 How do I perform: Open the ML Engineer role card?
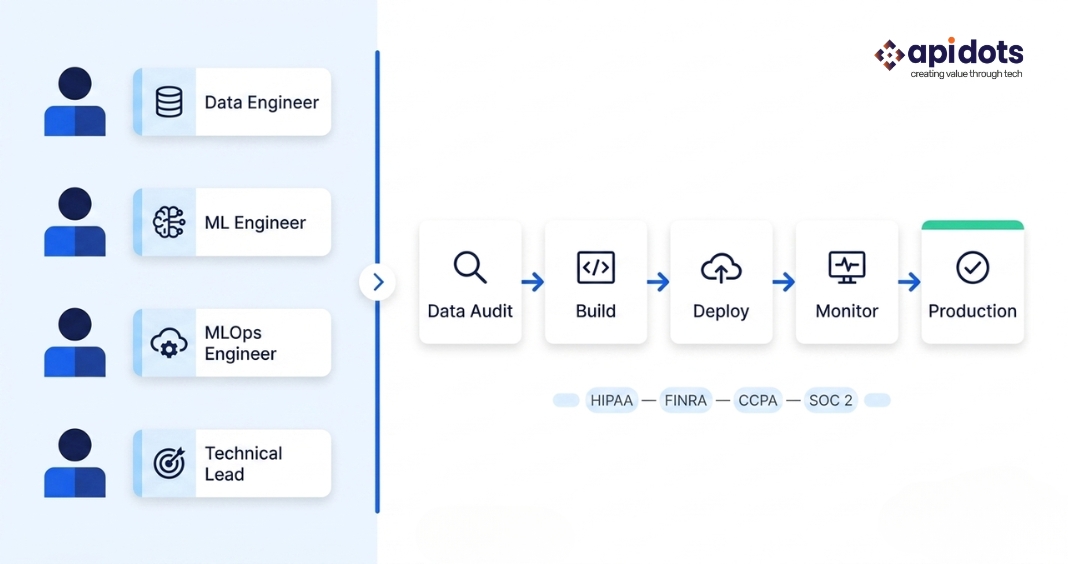tap(232, 223)
